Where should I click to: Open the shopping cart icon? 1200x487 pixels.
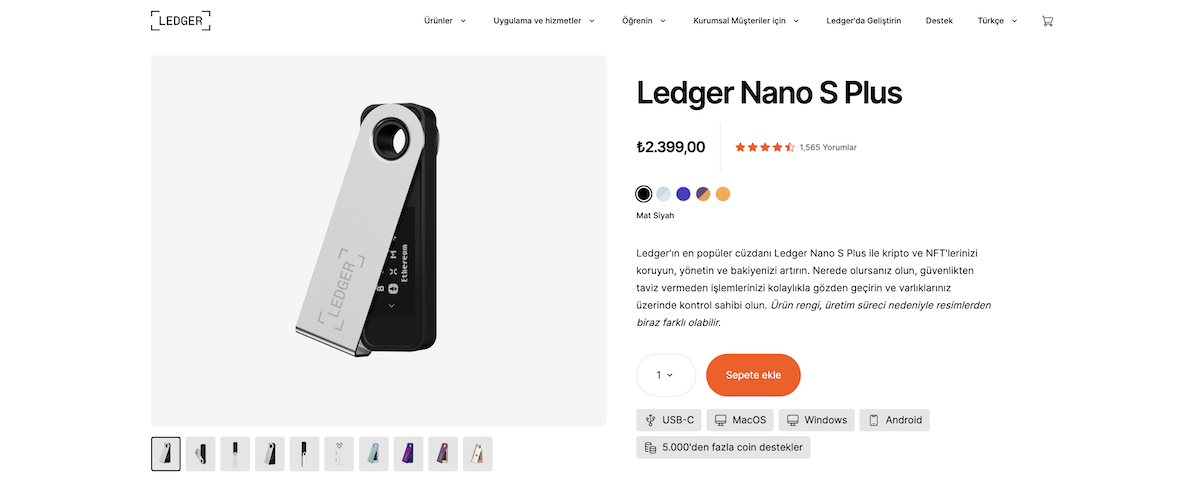[1047, 20]
